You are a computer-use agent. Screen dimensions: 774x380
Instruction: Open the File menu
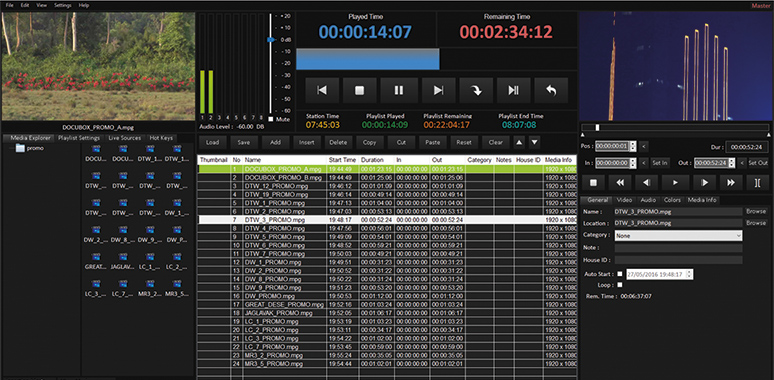click(9, 5)
